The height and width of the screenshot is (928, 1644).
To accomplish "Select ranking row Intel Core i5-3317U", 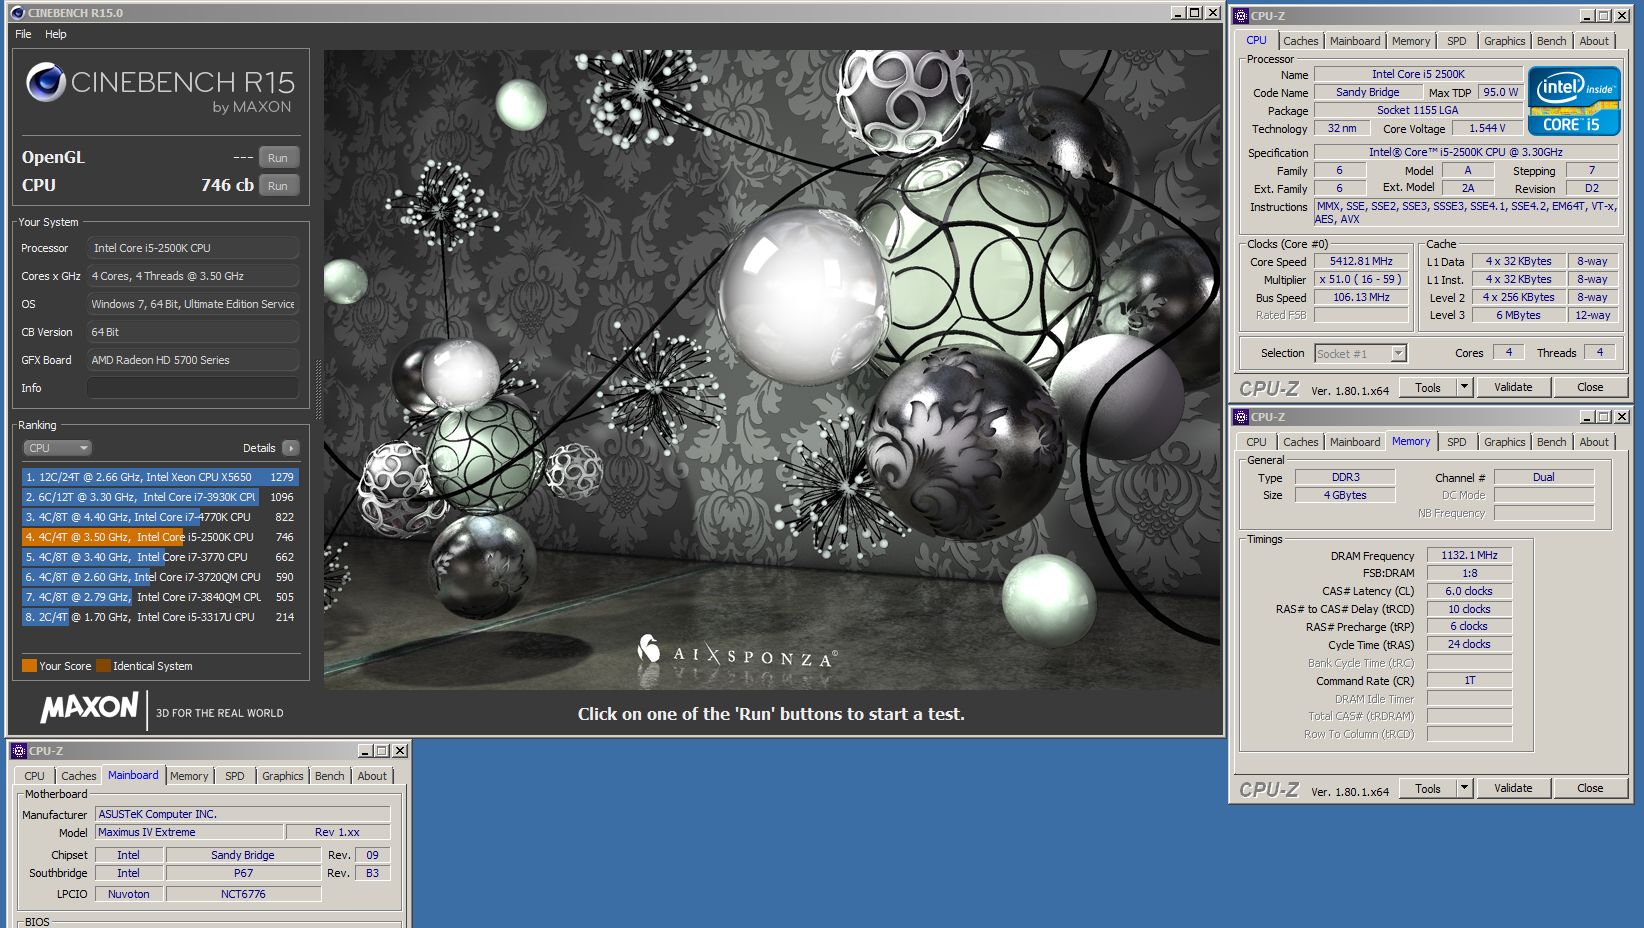I will coord(160,617).
